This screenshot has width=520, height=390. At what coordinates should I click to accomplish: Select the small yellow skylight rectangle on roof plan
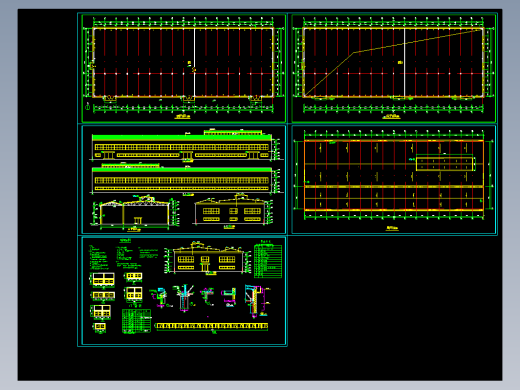point(445,164)
